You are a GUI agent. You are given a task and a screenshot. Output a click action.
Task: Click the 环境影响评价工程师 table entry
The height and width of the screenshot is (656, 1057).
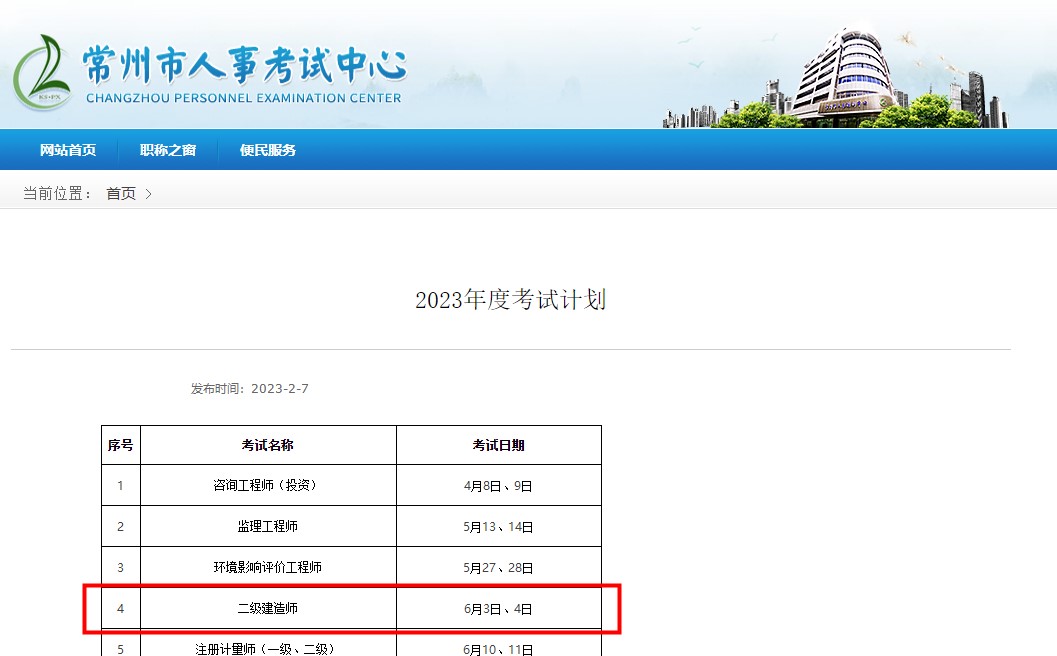point(264,566)
